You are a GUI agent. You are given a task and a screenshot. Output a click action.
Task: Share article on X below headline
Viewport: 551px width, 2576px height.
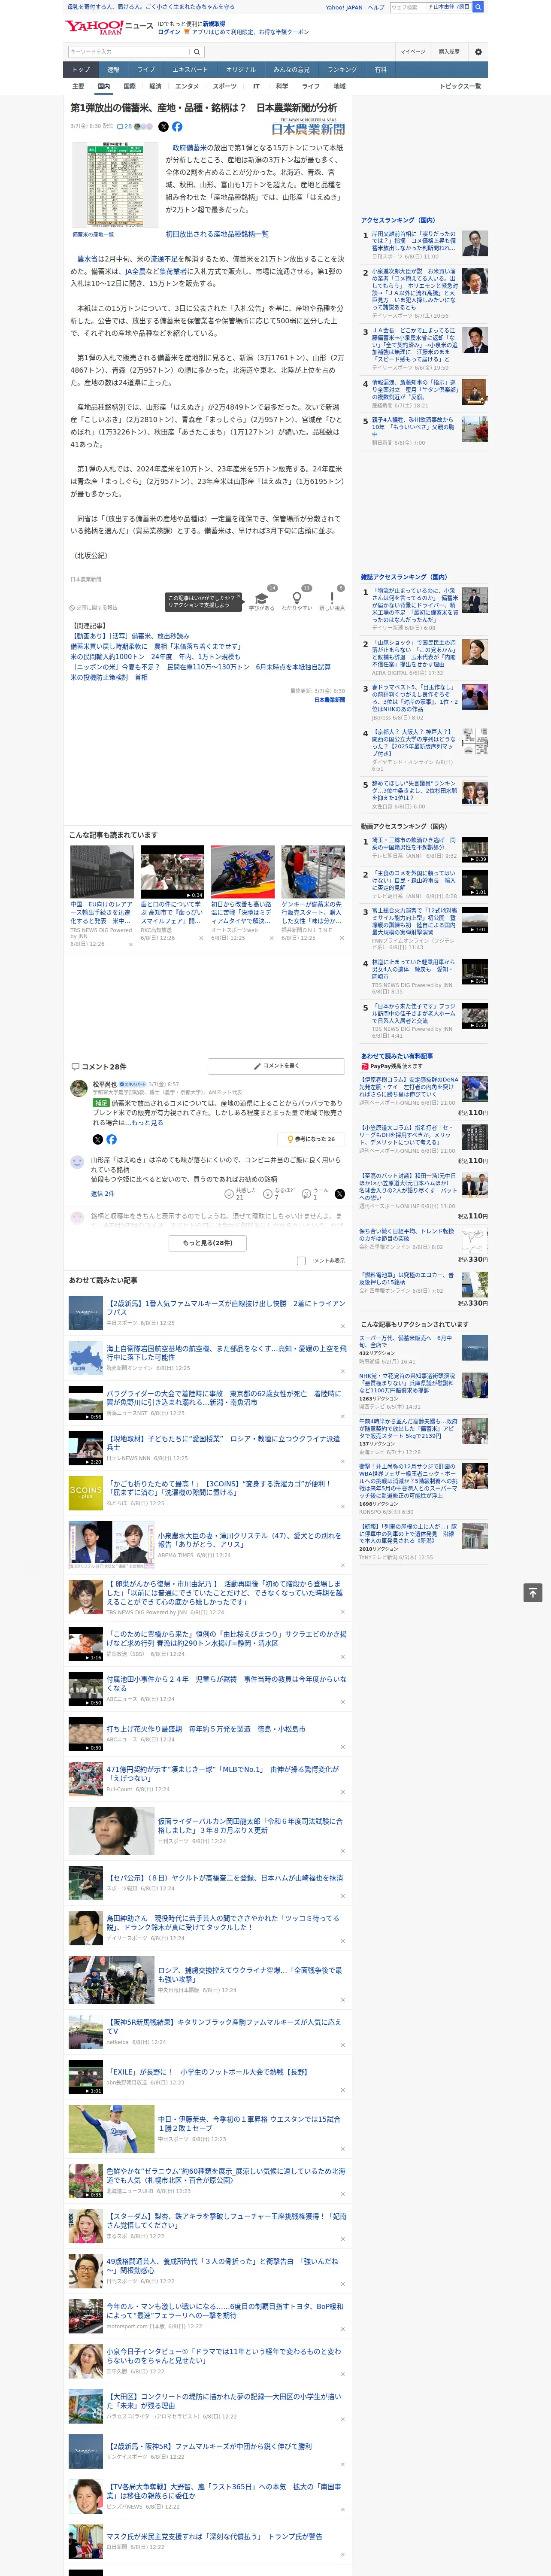163,127
